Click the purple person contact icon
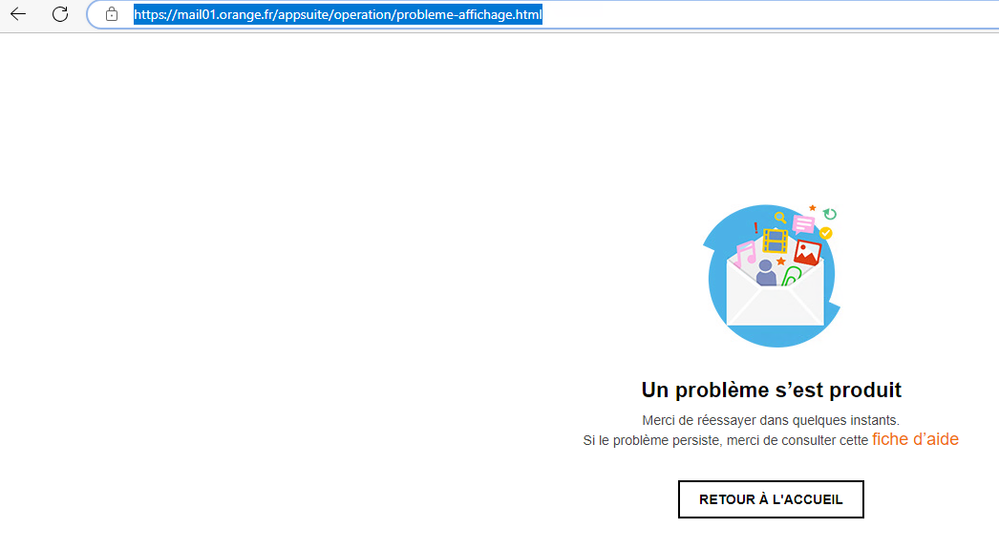This screenshot has width=999, height=547. [x=766, y=272]
